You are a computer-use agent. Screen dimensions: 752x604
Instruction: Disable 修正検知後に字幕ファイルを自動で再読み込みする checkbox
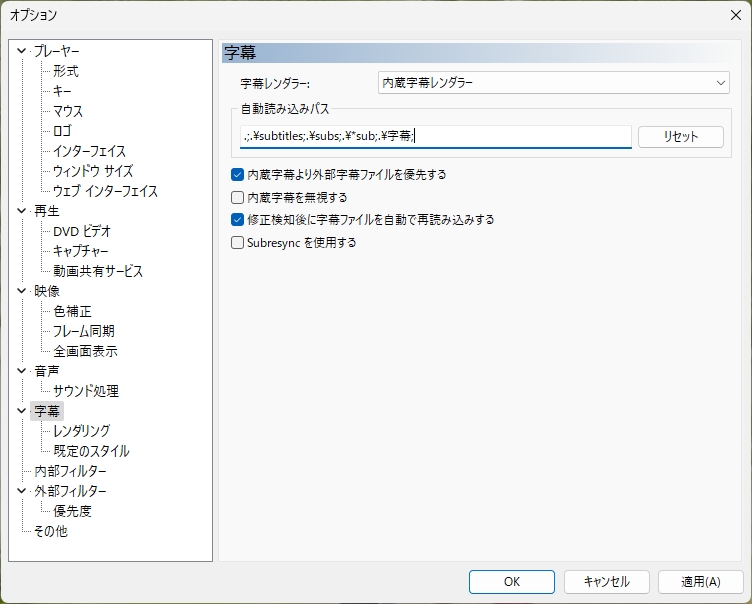(238, 219)
